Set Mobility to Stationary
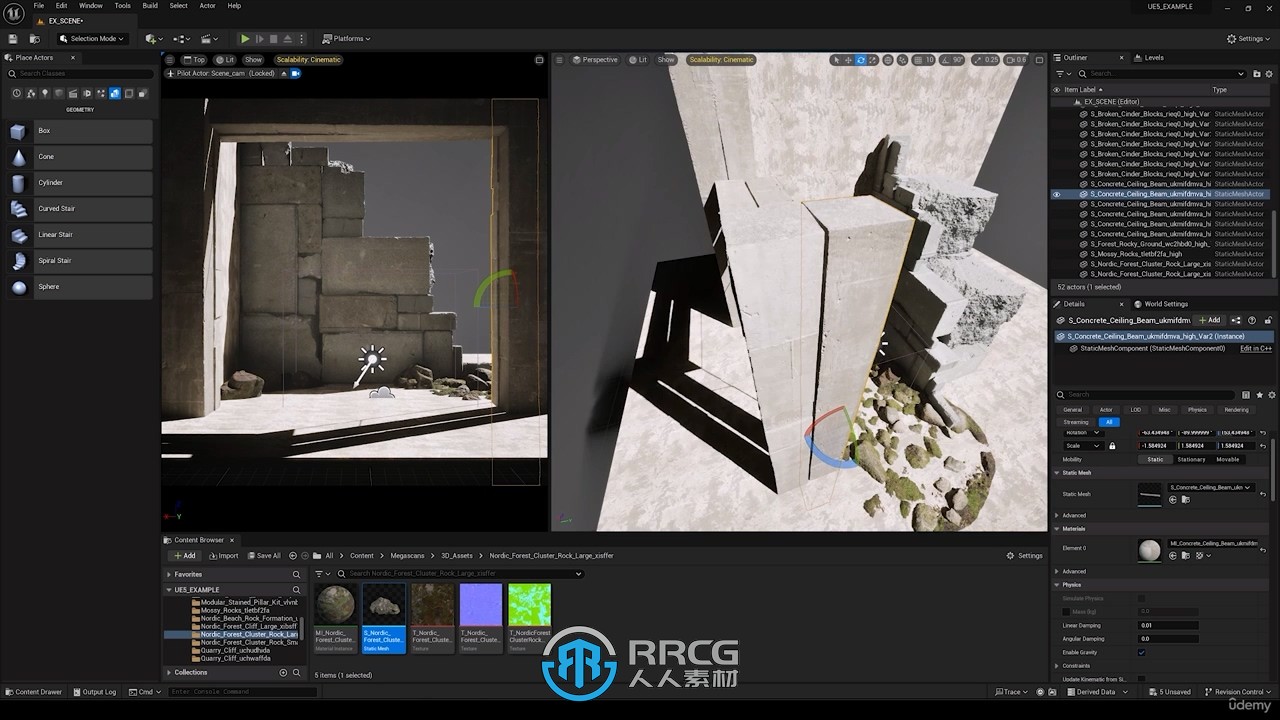1280x720 pixels. coord(1191,459)
